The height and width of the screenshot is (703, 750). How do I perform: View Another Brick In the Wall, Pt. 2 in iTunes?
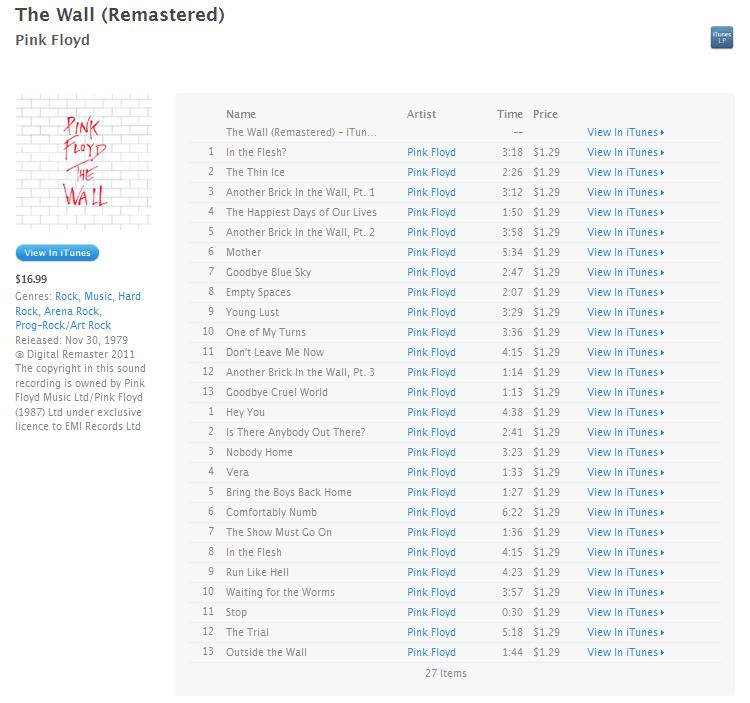click(x=625, y=232)
